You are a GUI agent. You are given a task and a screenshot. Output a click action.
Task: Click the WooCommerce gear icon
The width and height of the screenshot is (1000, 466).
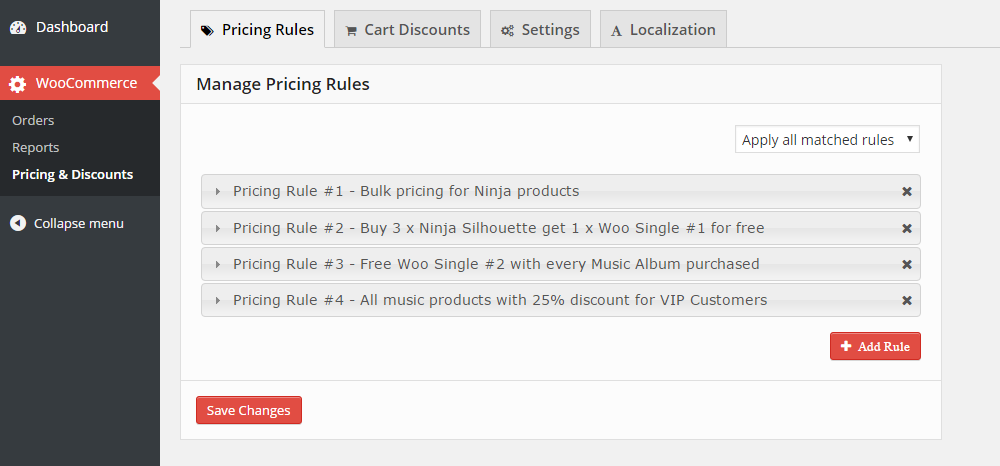point(18,84)
